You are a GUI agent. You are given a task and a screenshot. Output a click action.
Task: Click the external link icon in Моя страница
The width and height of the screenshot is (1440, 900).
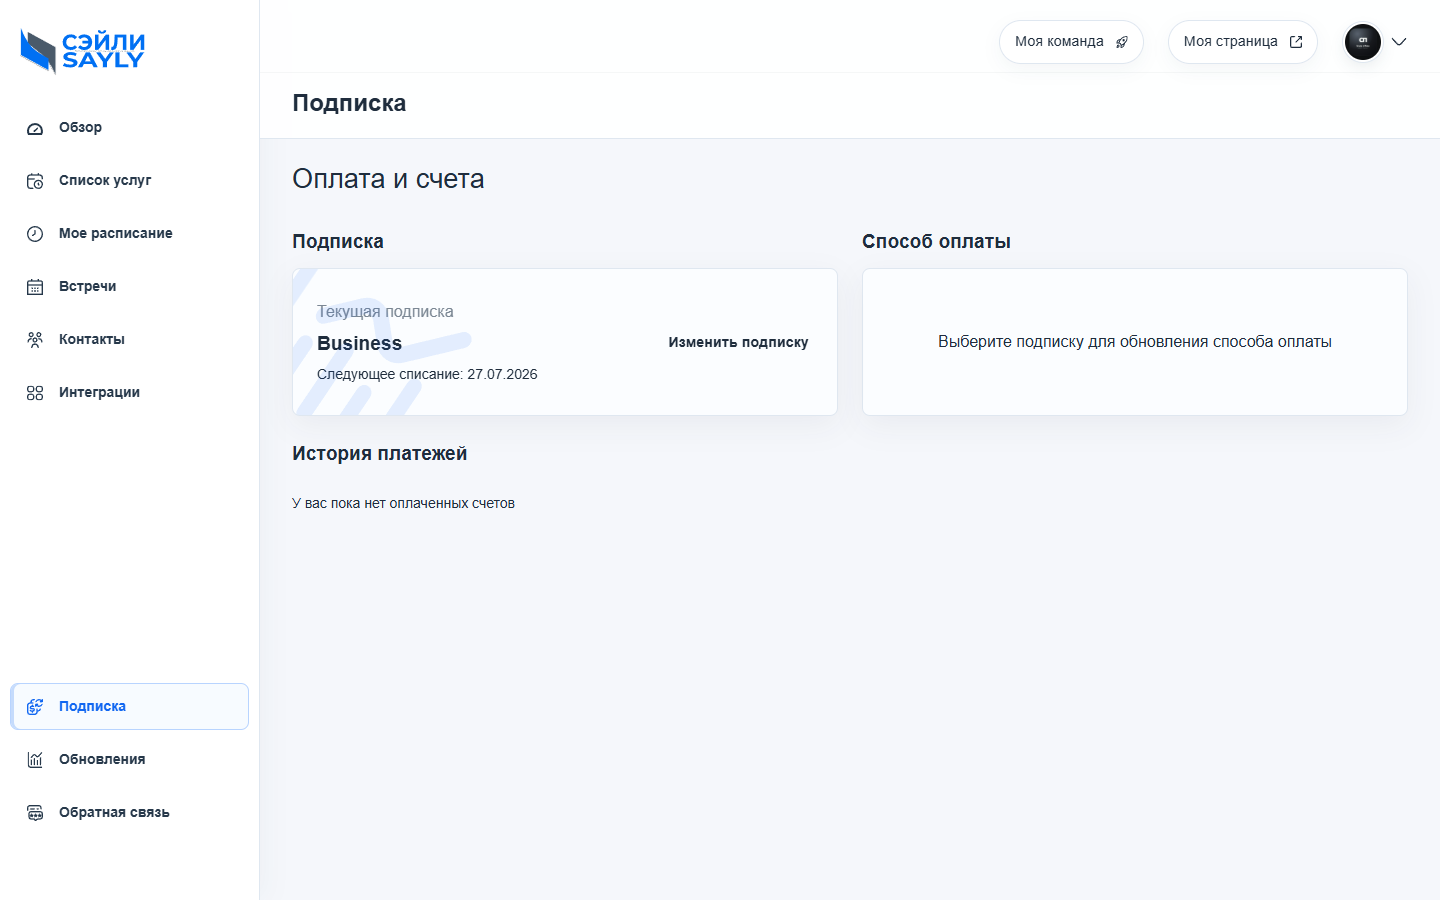pyautogui.click(x=1296, y=42)
